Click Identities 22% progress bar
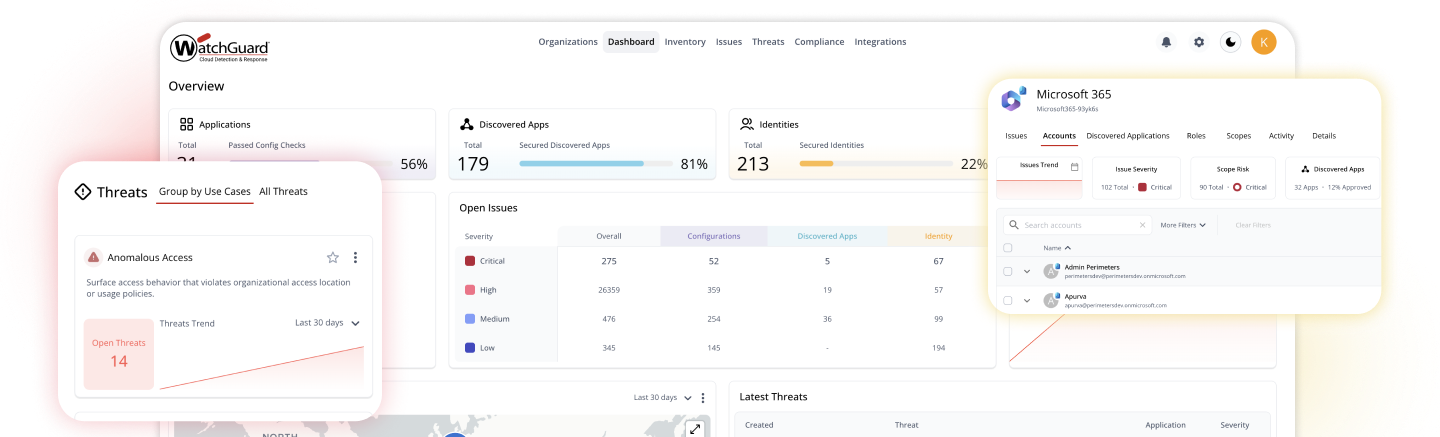 pos(876,163)
